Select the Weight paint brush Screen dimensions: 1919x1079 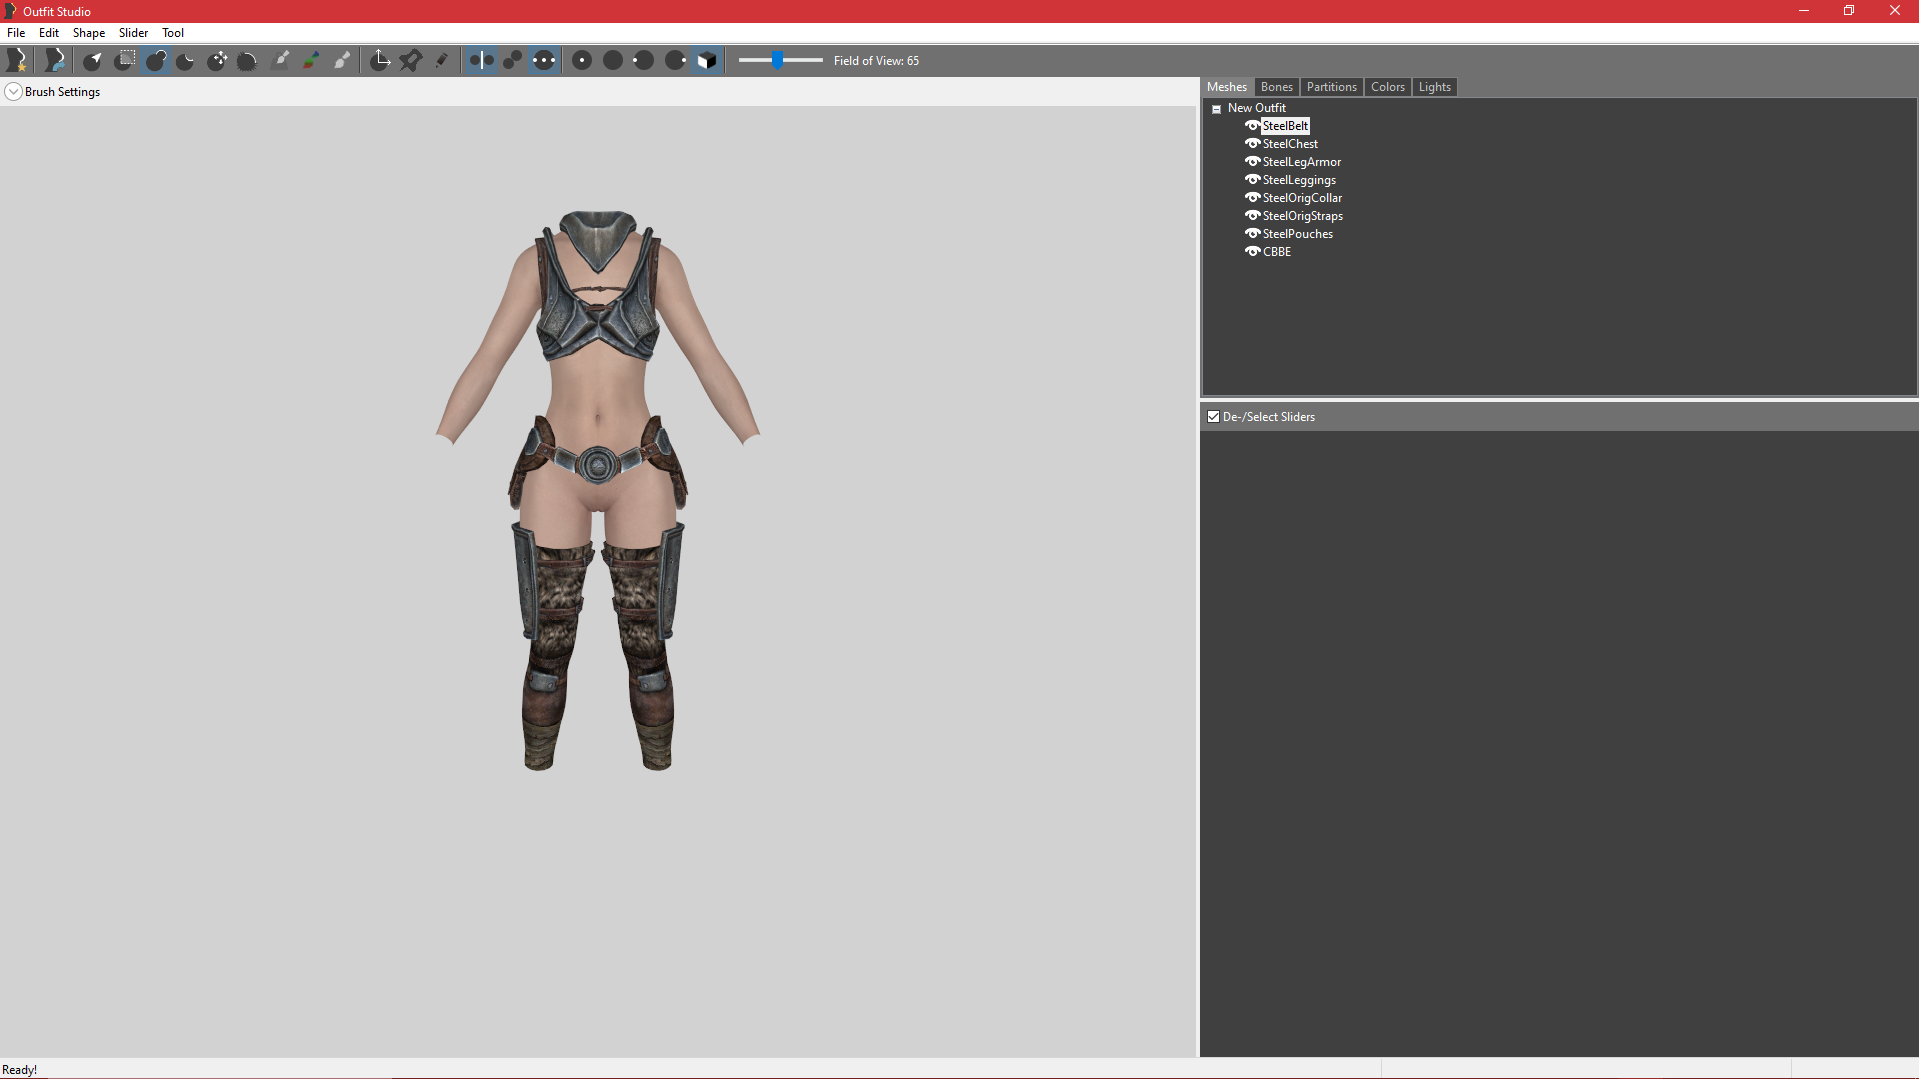point(281,61)
